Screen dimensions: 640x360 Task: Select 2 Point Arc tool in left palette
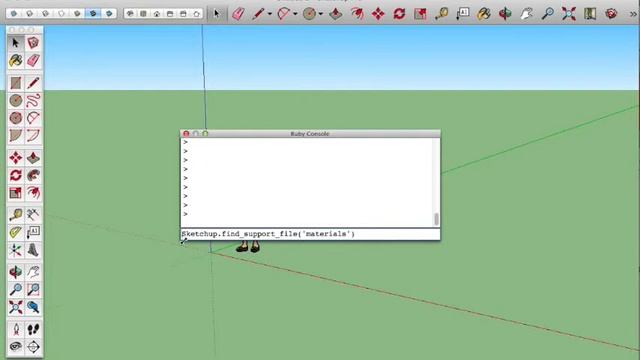[x=33, y=136]
